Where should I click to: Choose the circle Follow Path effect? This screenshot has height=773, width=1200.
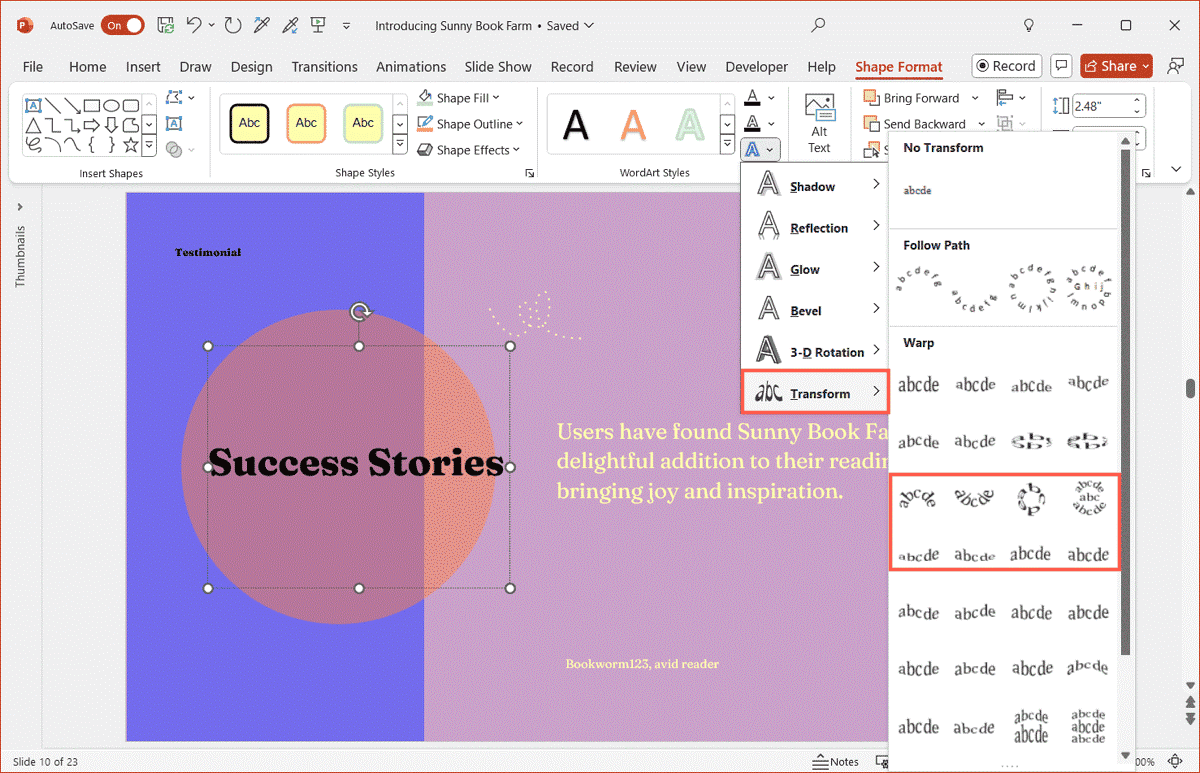1030,288
